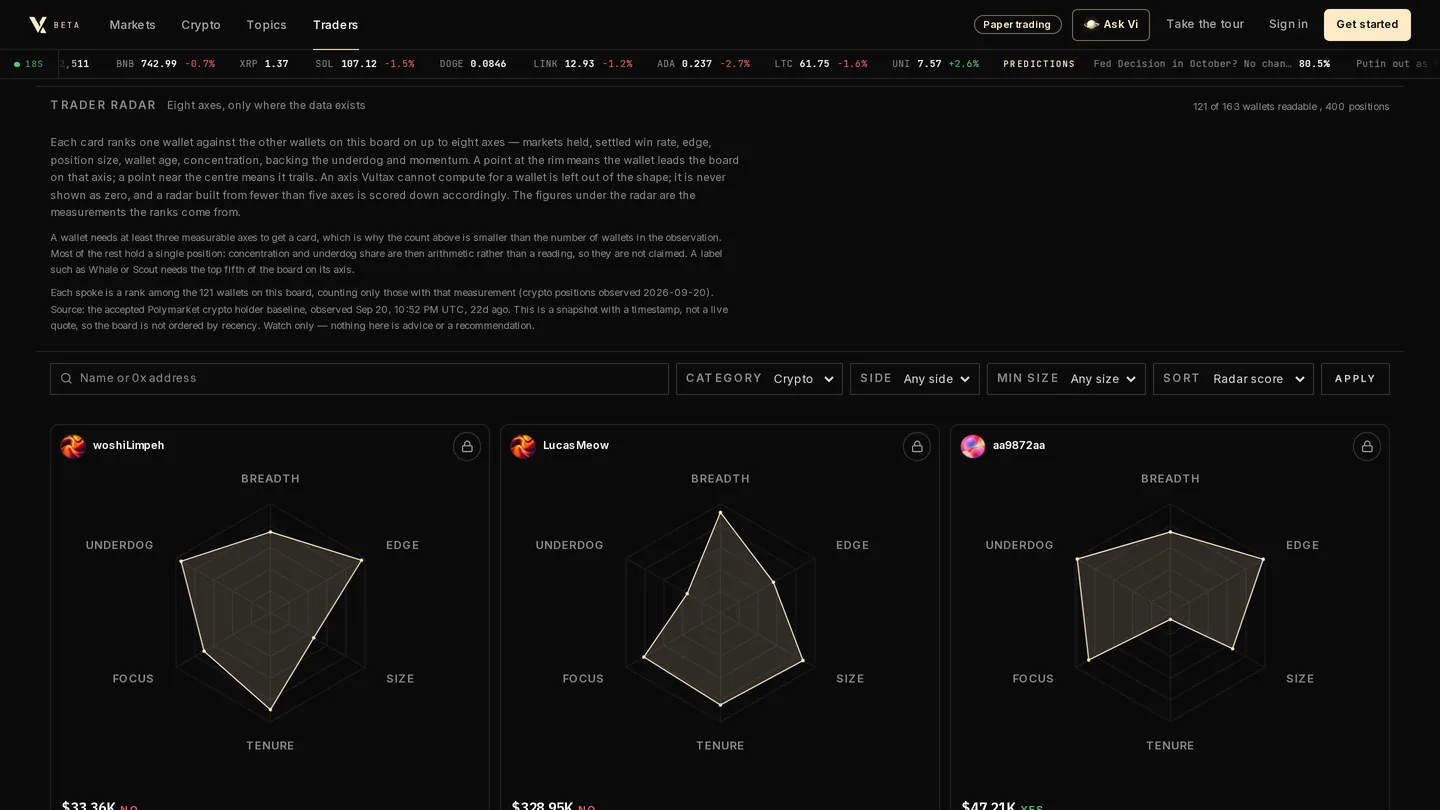Click the Apply filter button
Screen dimensions: 1440x810
[1355, 379]
